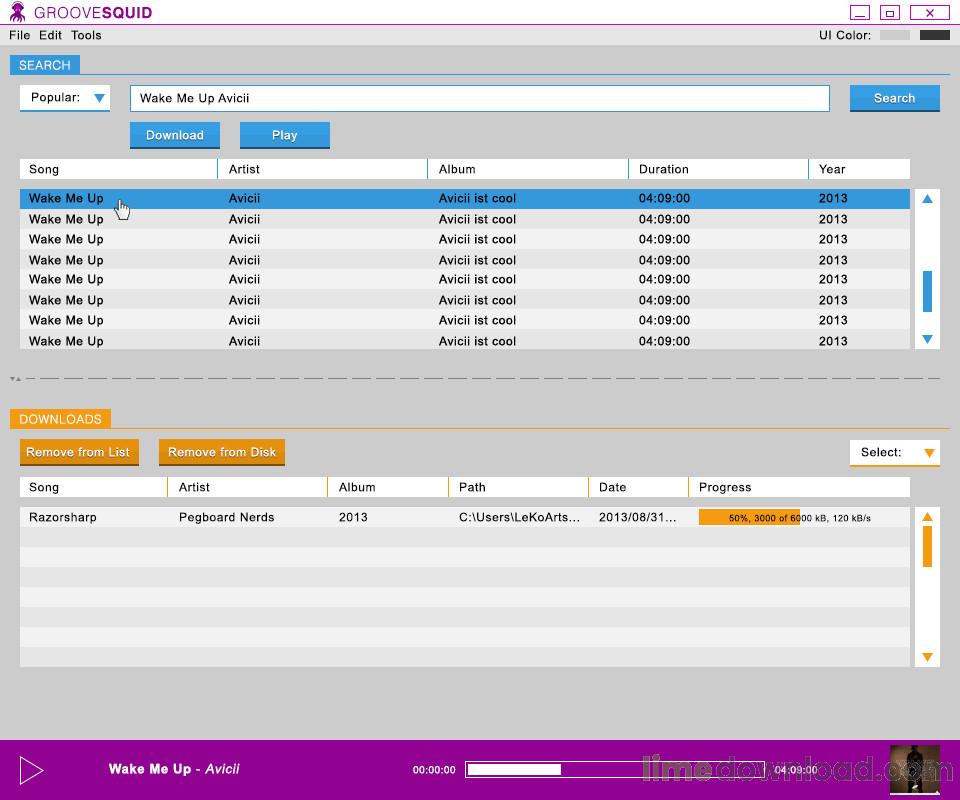The height and width of the screenshot is (800, 960).
Task: Choose the light gray UI Color swatch
Action: (894, 35)
